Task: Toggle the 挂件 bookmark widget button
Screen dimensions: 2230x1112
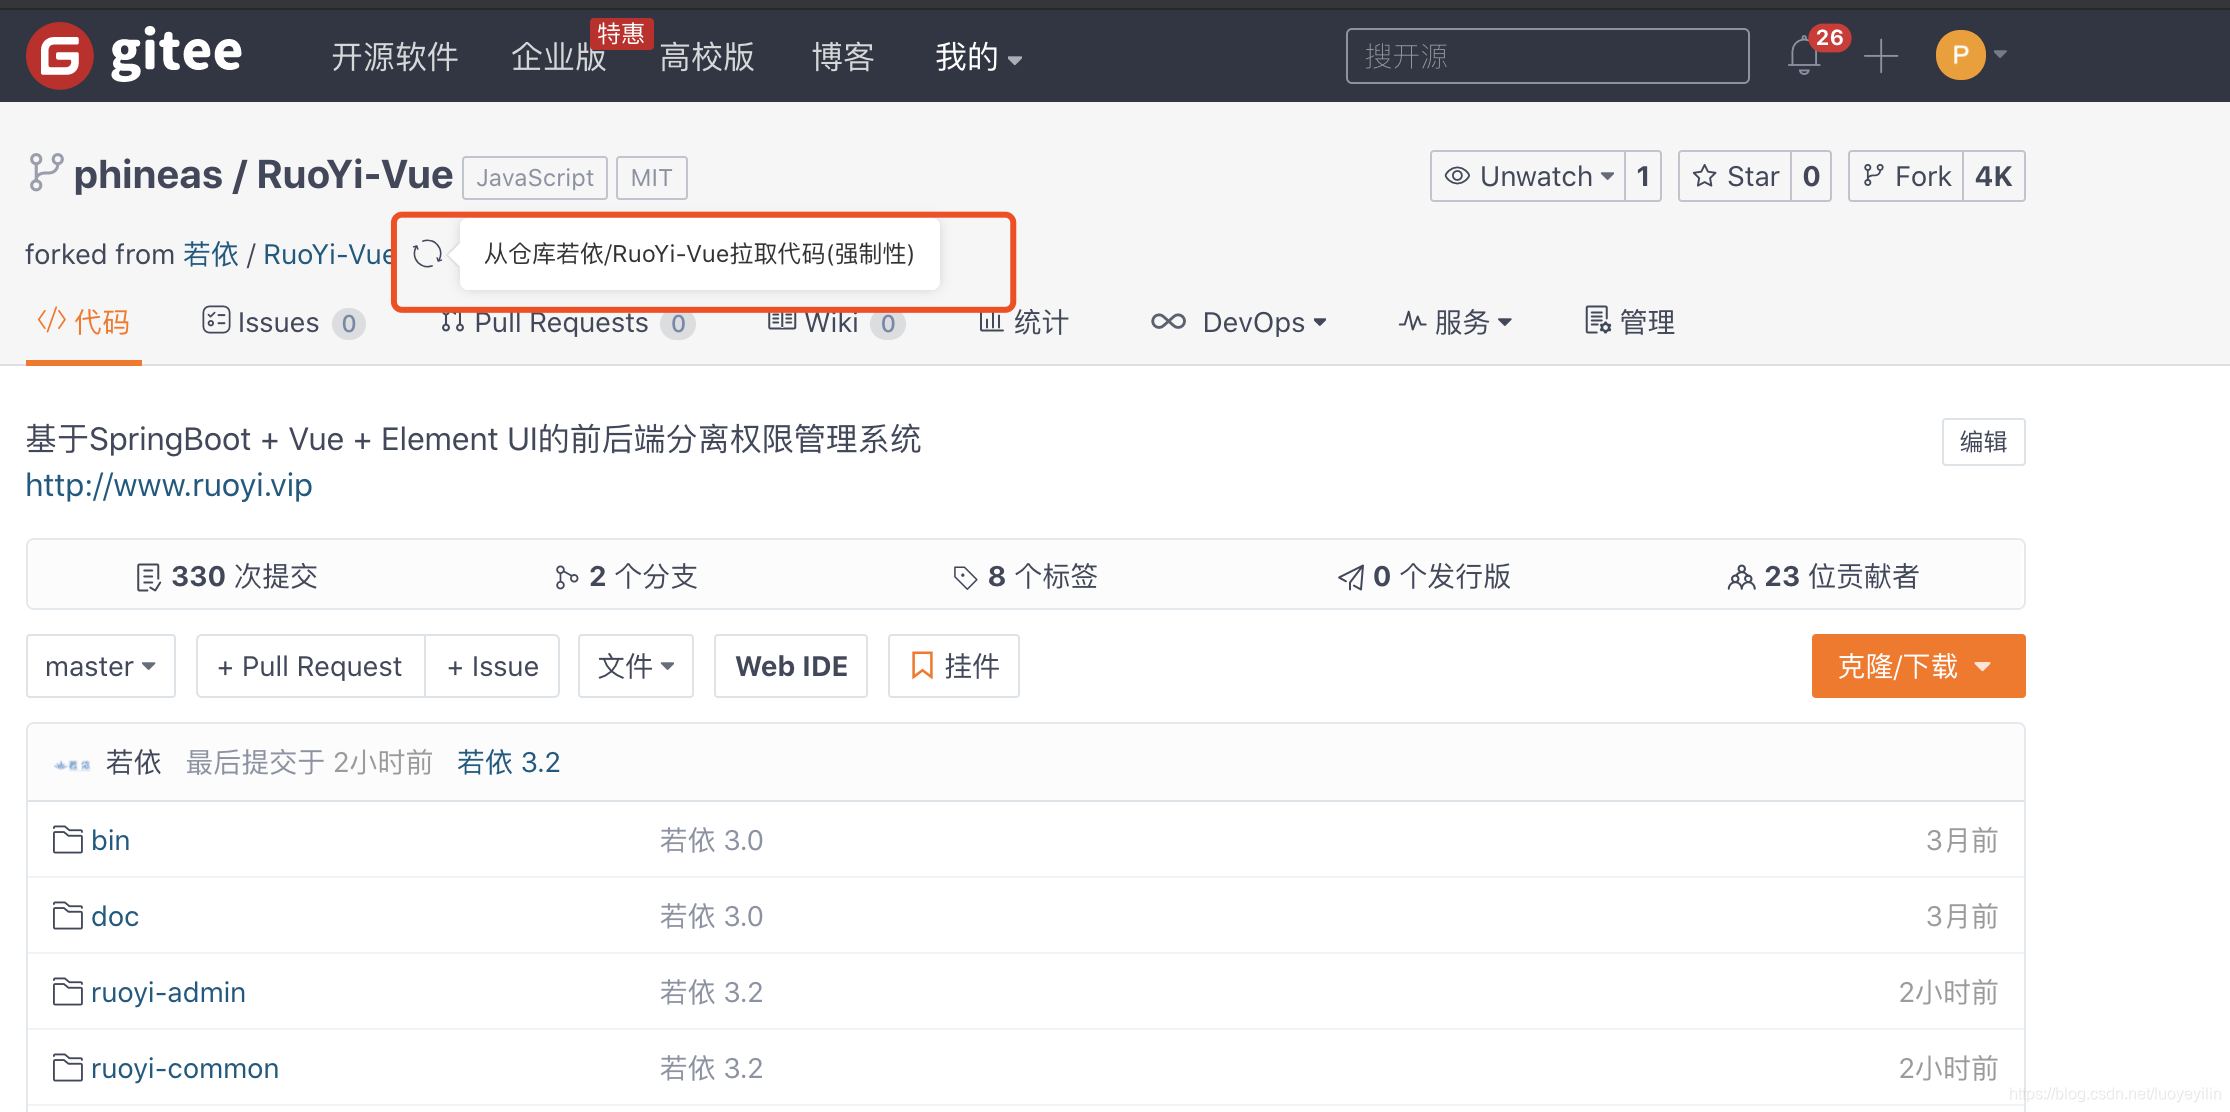Action: coord(954,666)
